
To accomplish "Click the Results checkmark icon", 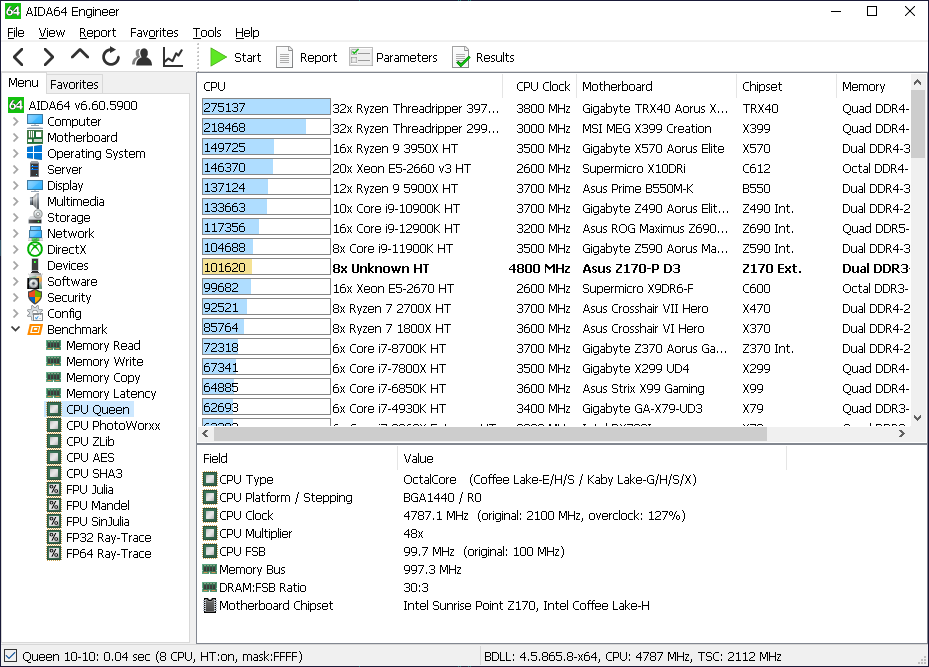I will tap(461, 57).
